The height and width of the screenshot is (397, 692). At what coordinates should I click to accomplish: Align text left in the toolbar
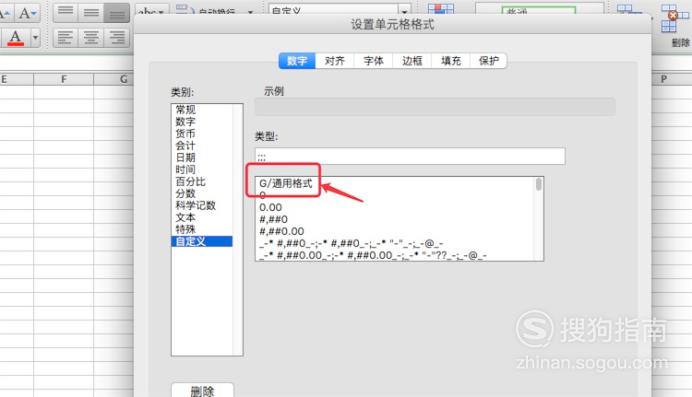65,37
